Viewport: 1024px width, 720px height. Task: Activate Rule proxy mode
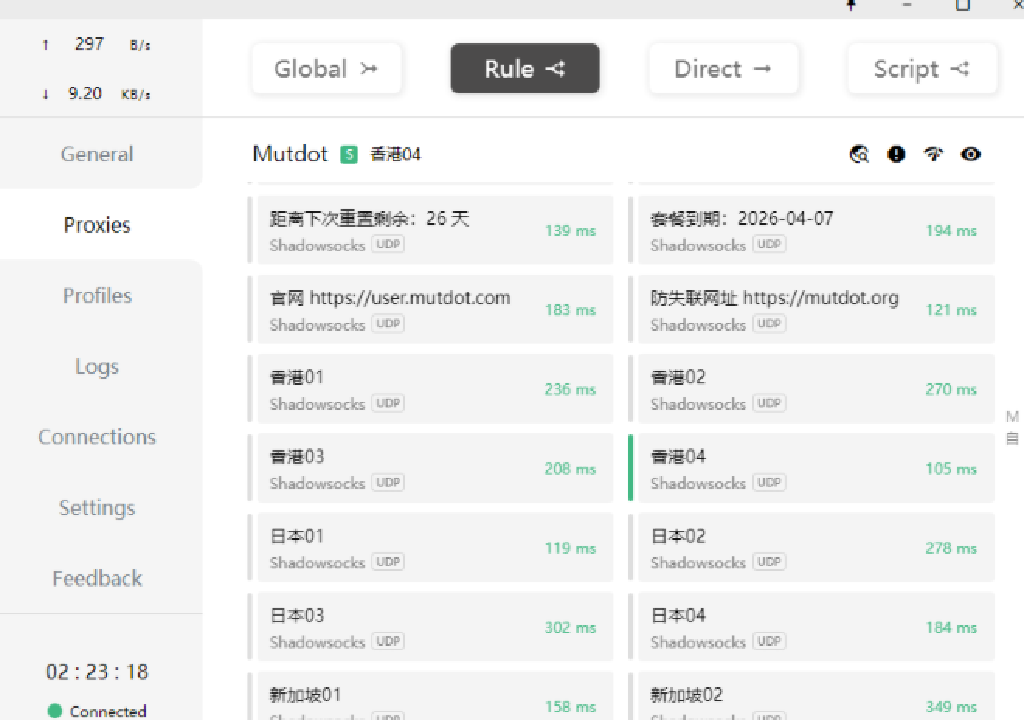[524, 68]
